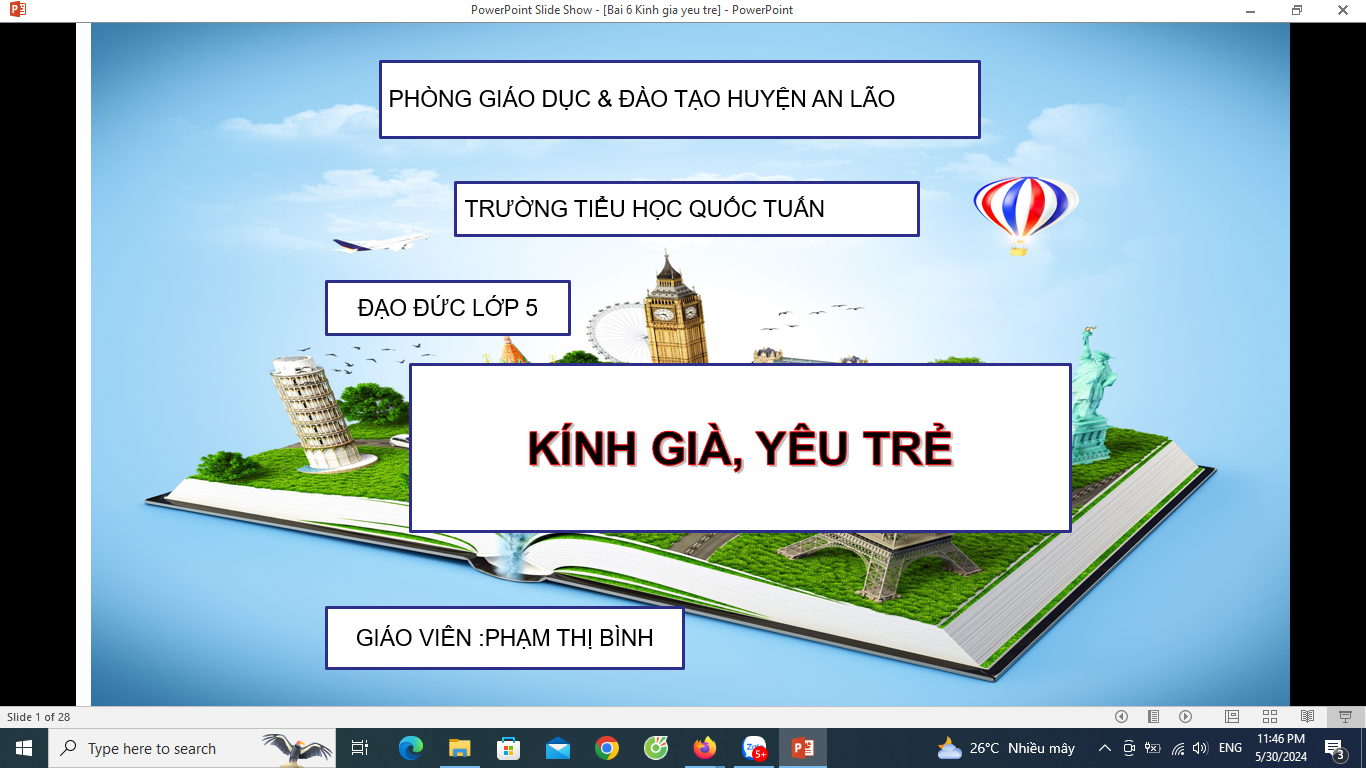Open the Windows Start menu
Image resolution: width=1366 pixels, height=768 pixels.
coord(23,748)
